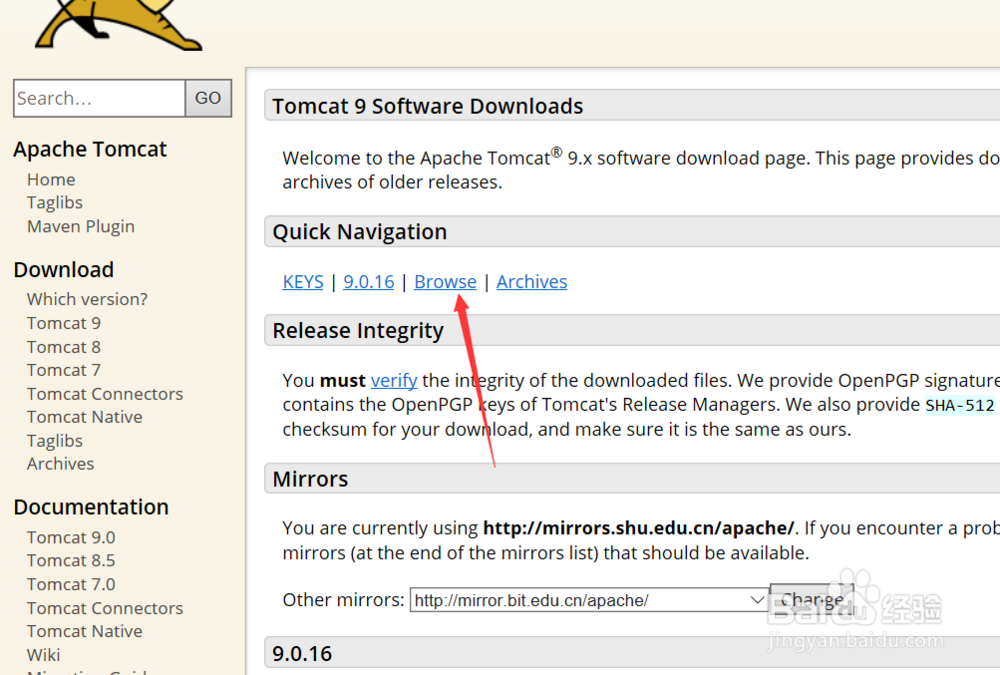The height and width of the screenshot is (675, 1000).
Task: Go to Tomcat 7 download page
Action: [63, 370]
